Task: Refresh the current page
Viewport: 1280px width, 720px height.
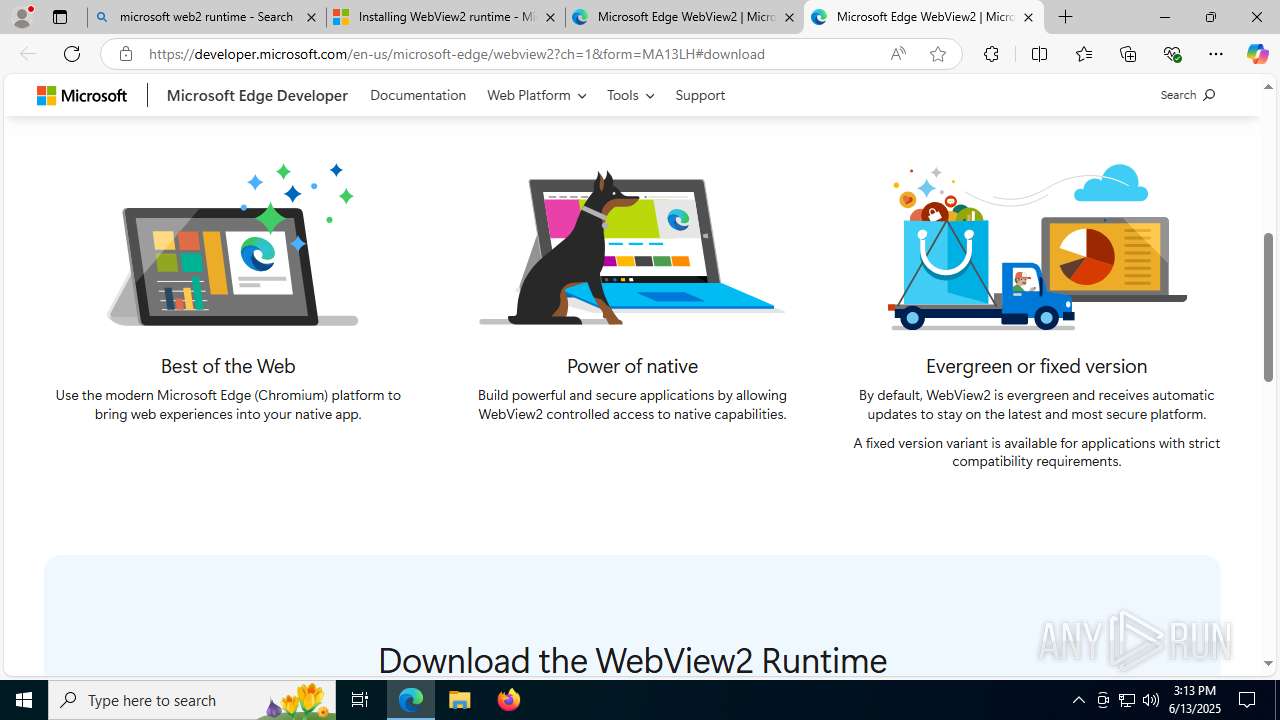Action: pos(72,54)
